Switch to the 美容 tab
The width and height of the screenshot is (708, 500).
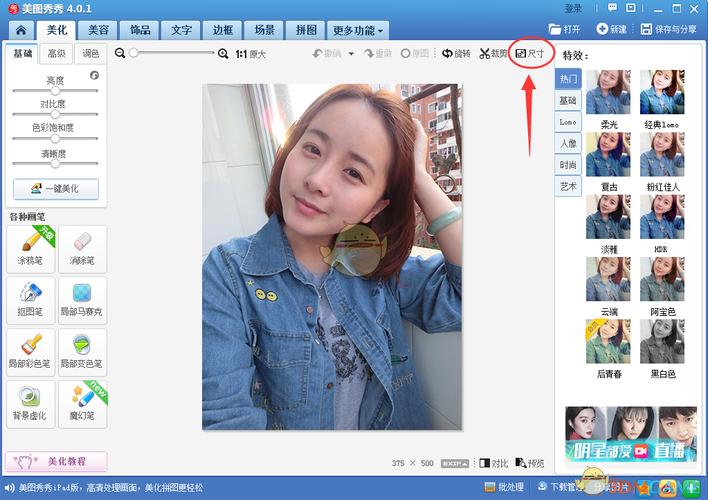[x=98, y=30]
